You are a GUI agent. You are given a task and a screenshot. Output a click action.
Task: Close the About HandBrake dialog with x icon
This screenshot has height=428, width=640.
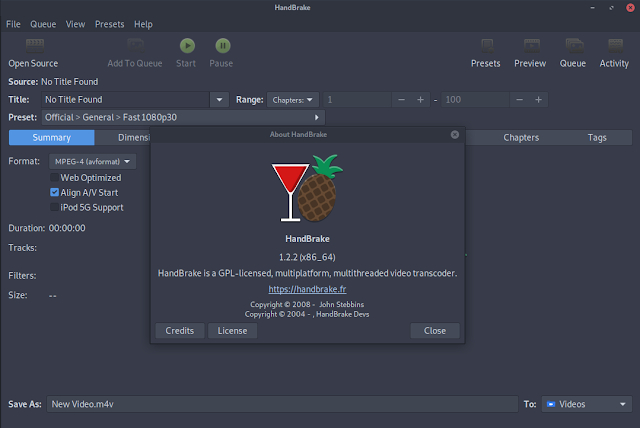coord(455,135)
